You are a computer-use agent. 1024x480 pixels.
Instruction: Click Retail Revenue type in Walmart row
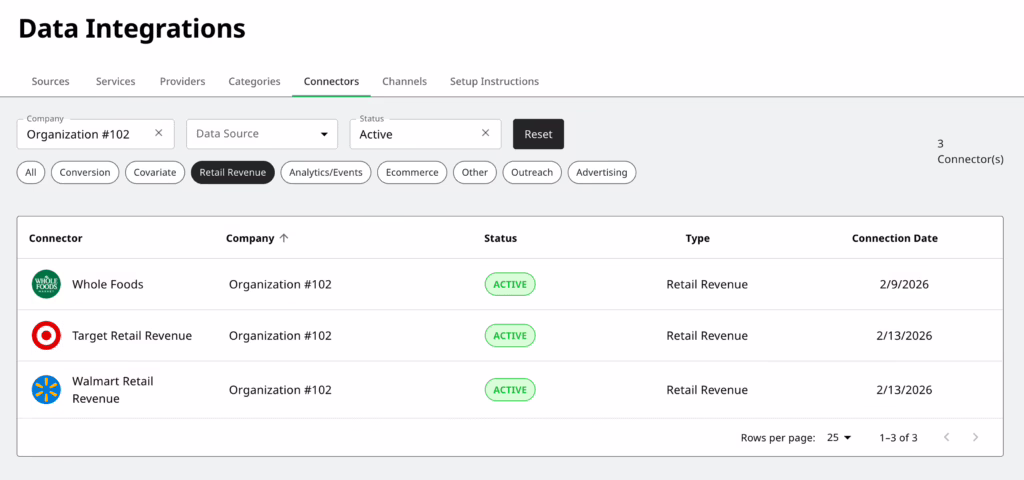click(x=707, y=390)
